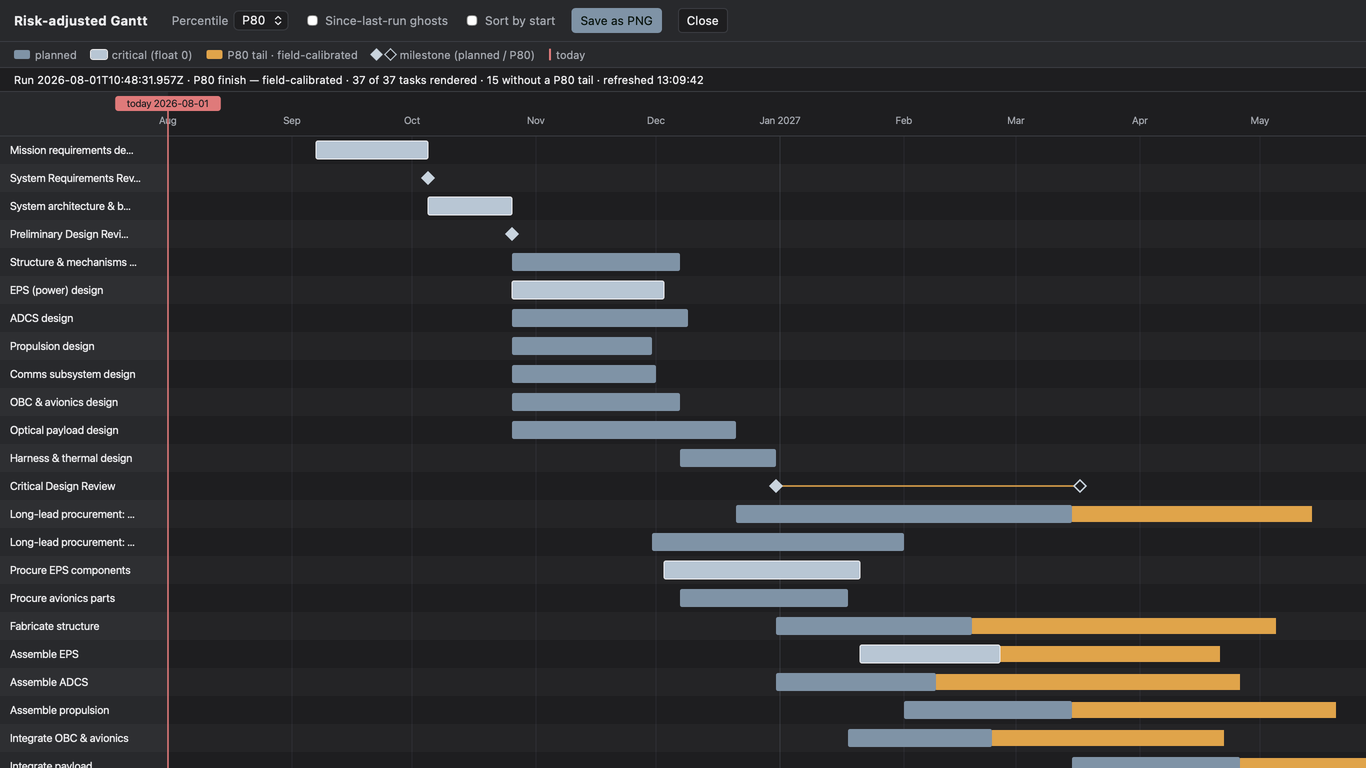Enable Since-last-run ghosts checkbox
The height and width of the screenshot is (768, 1366).
[312, 21]
